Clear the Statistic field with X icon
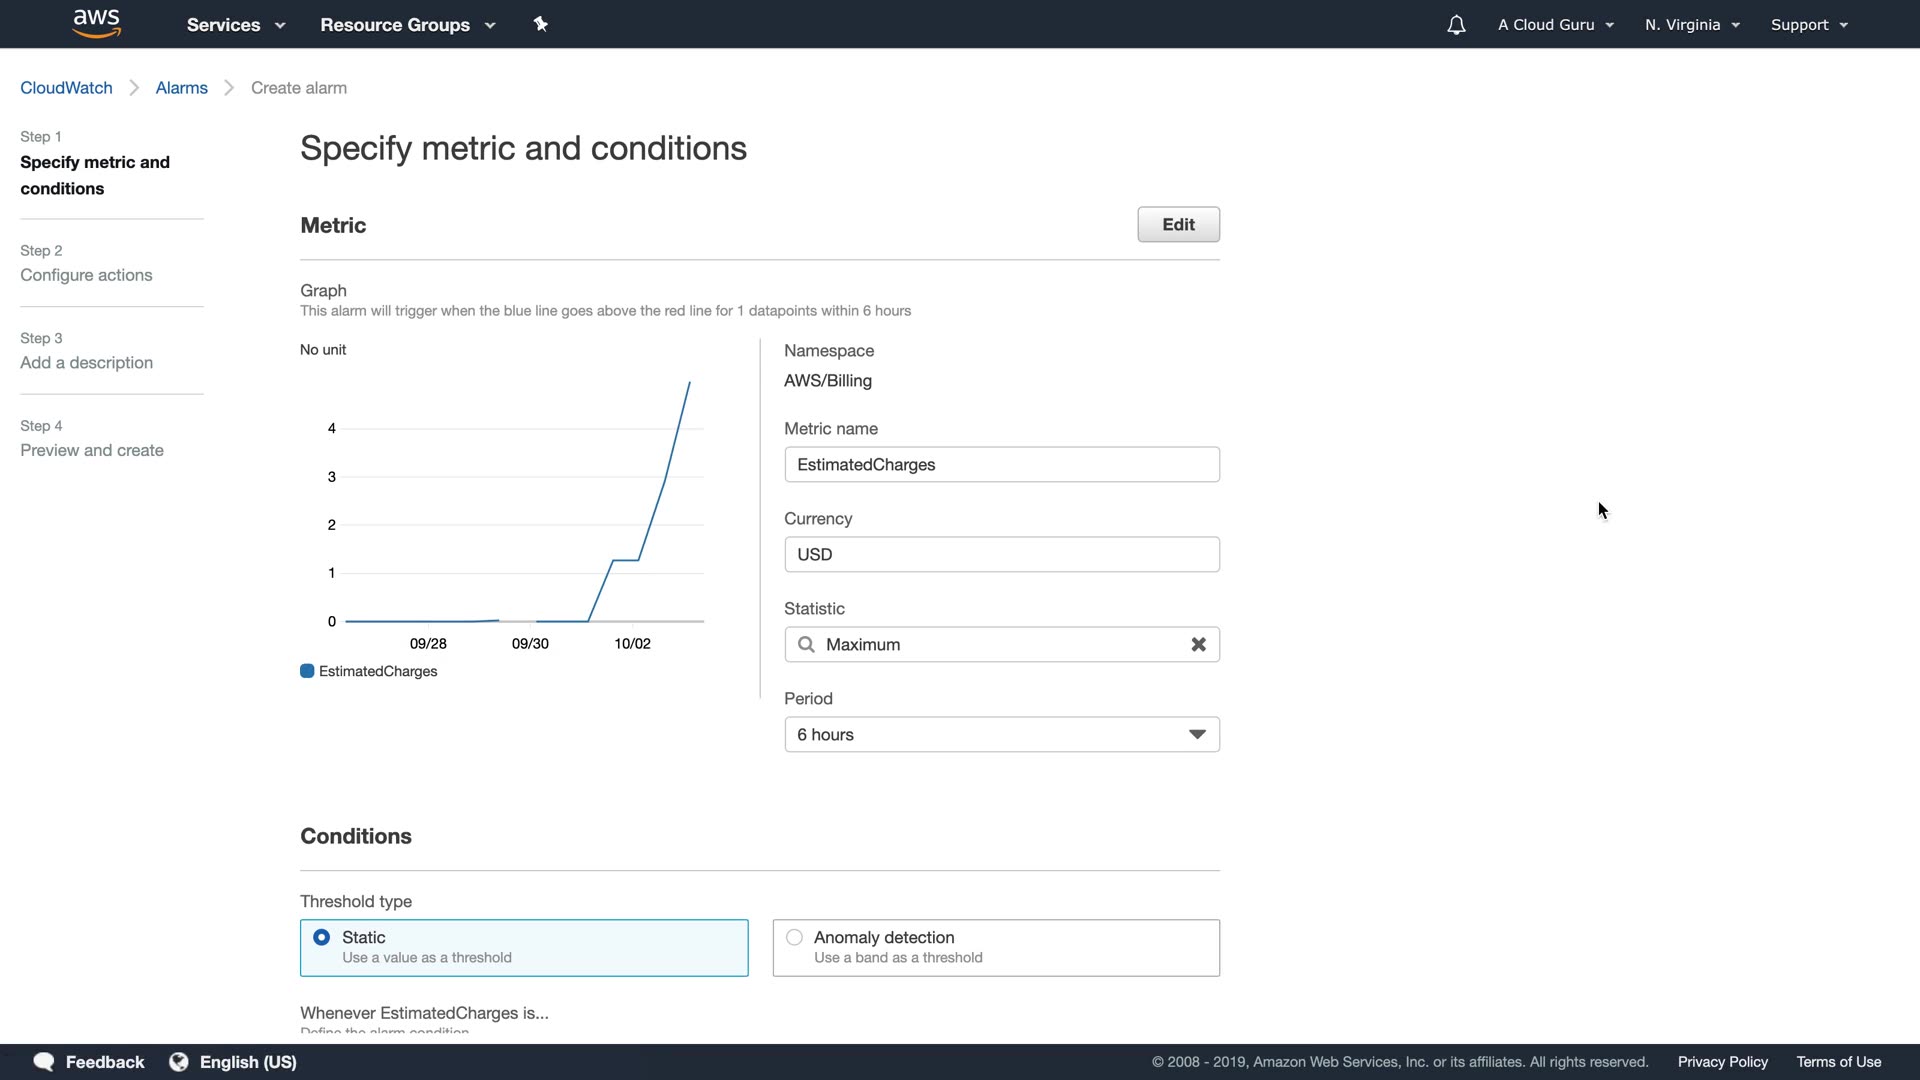 pos(1198,645)
